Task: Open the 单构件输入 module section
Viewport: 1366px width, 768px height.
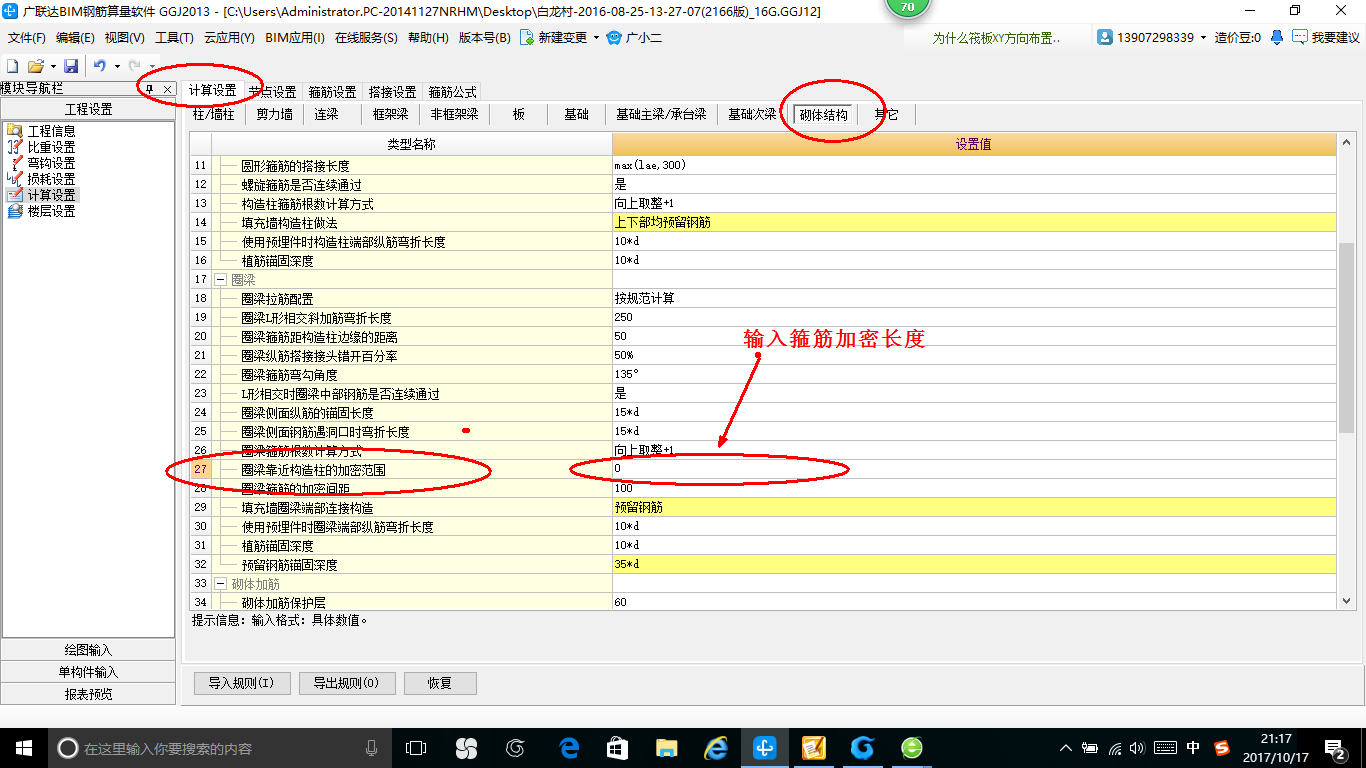Action: click(88, 672)
